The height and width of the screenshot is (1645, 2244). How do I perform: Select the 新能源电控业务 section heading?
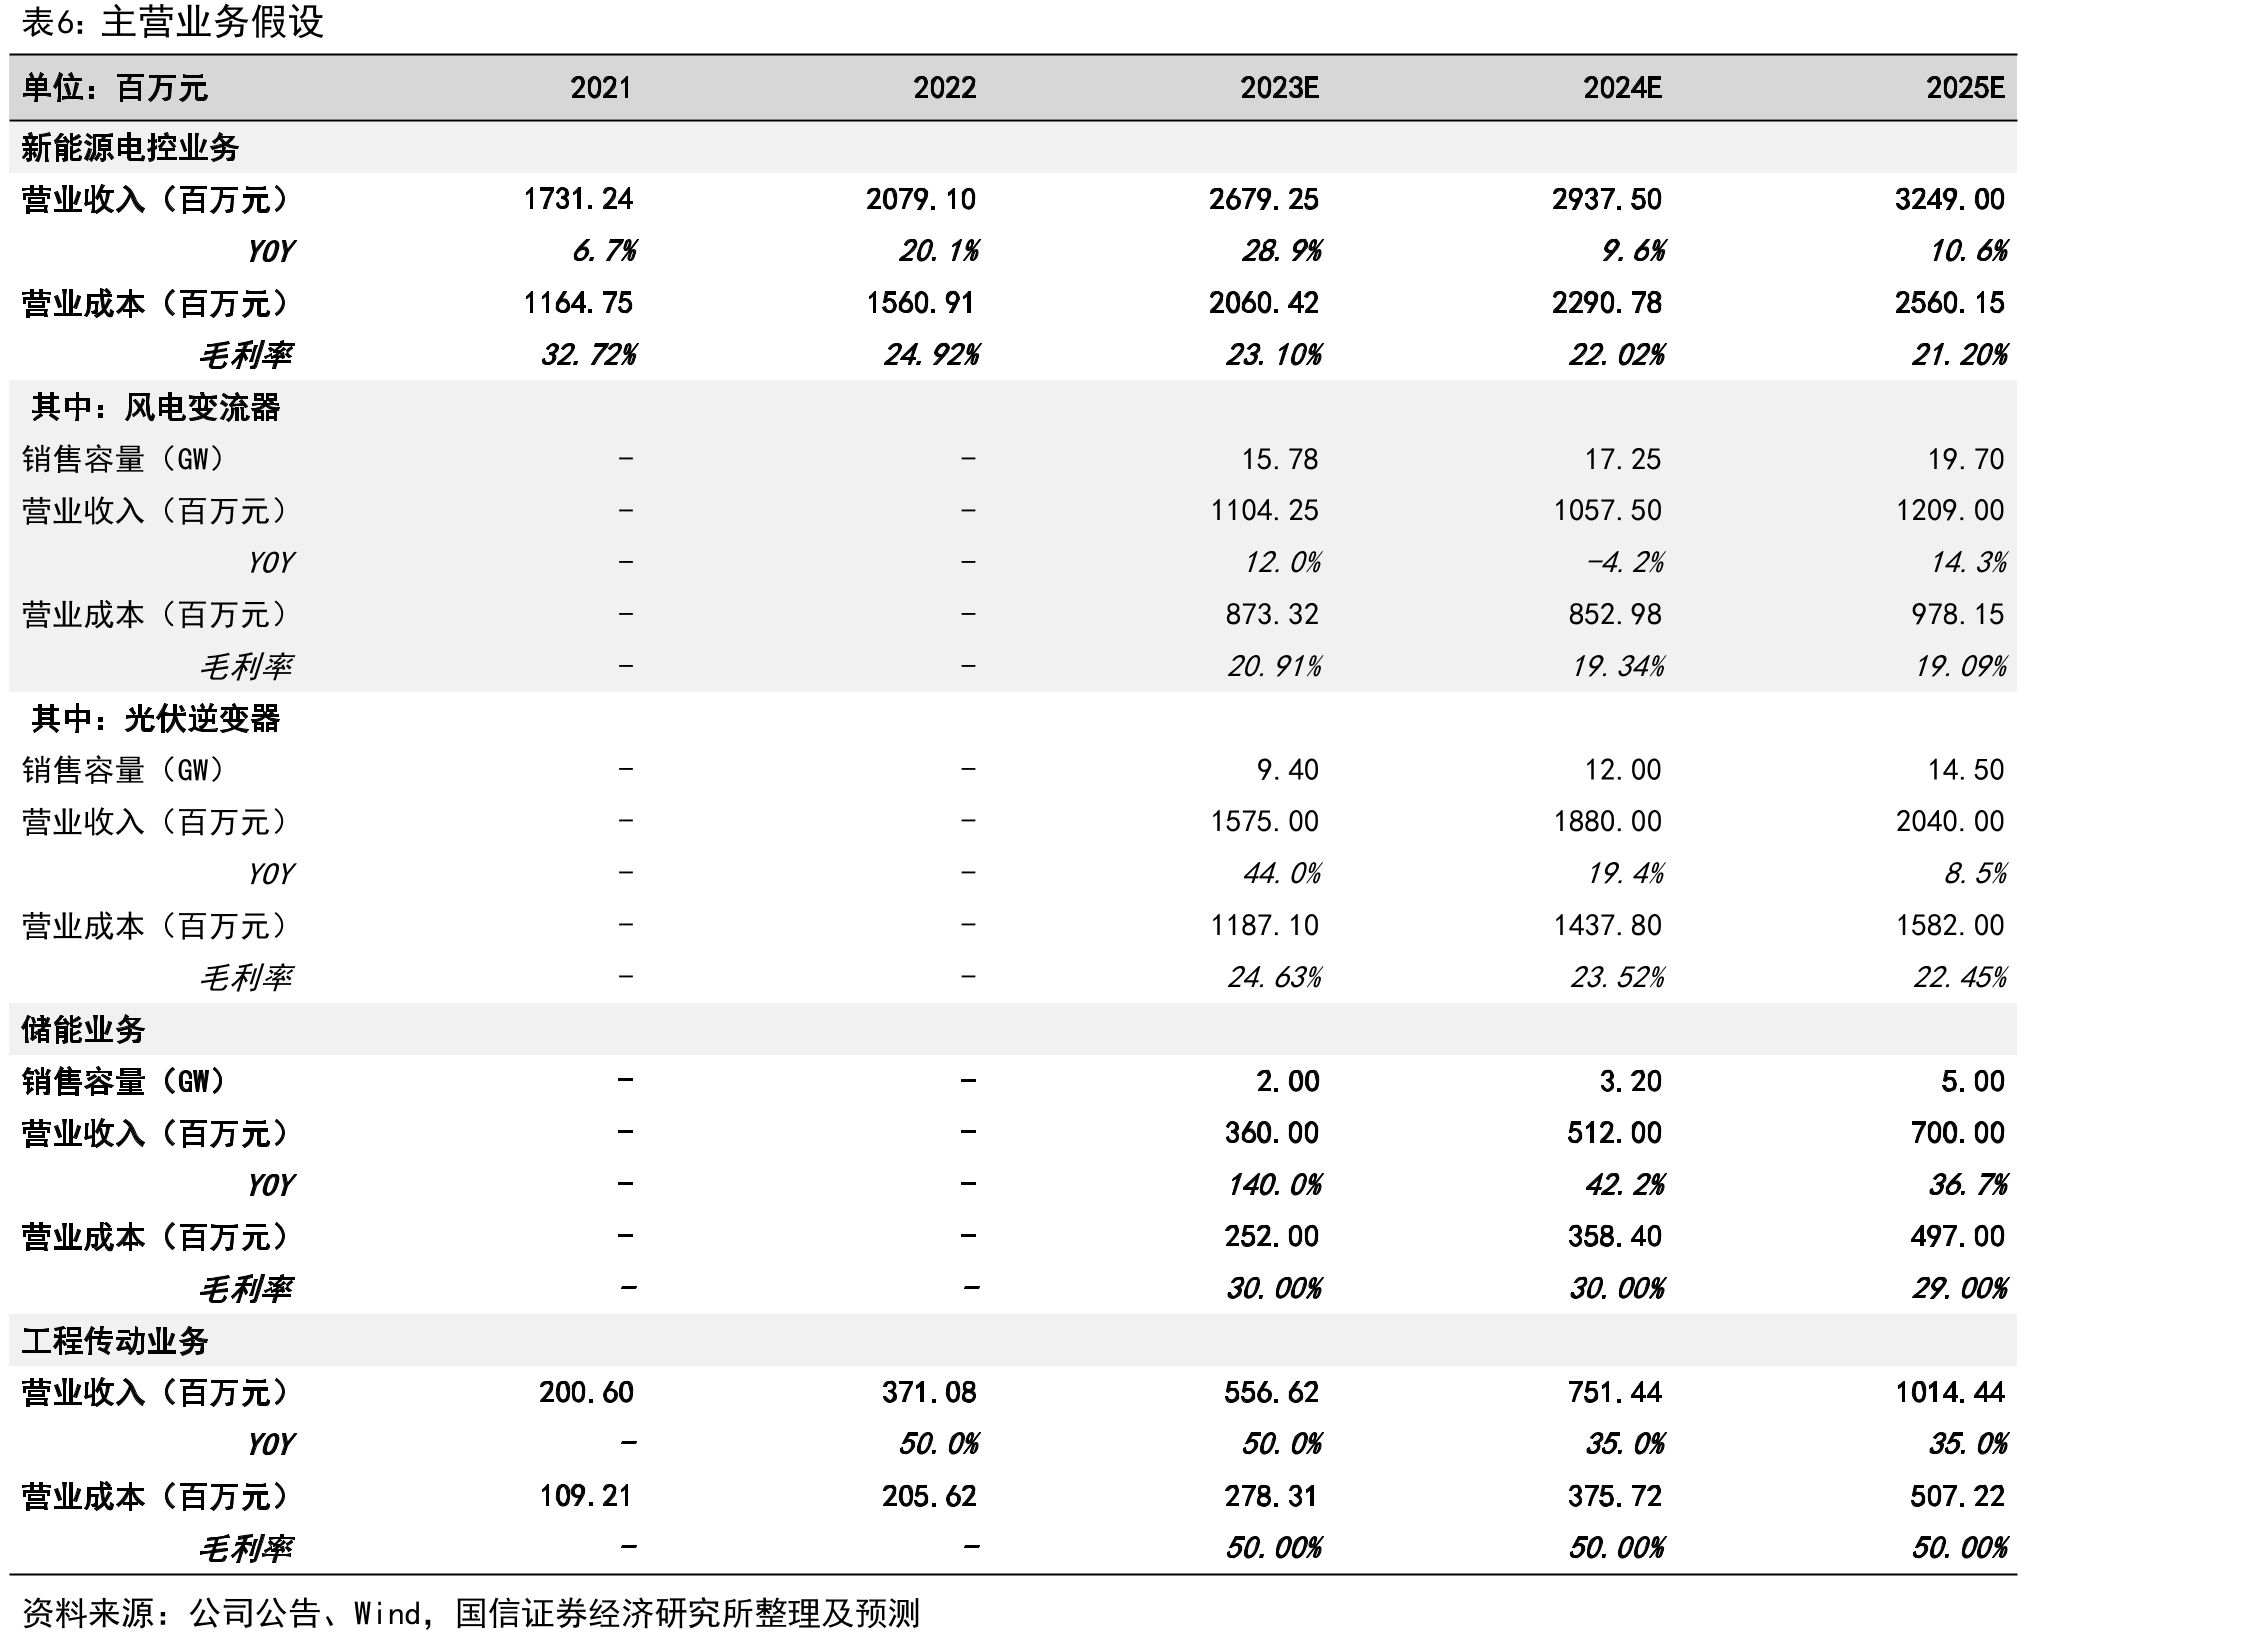[130, 148]
